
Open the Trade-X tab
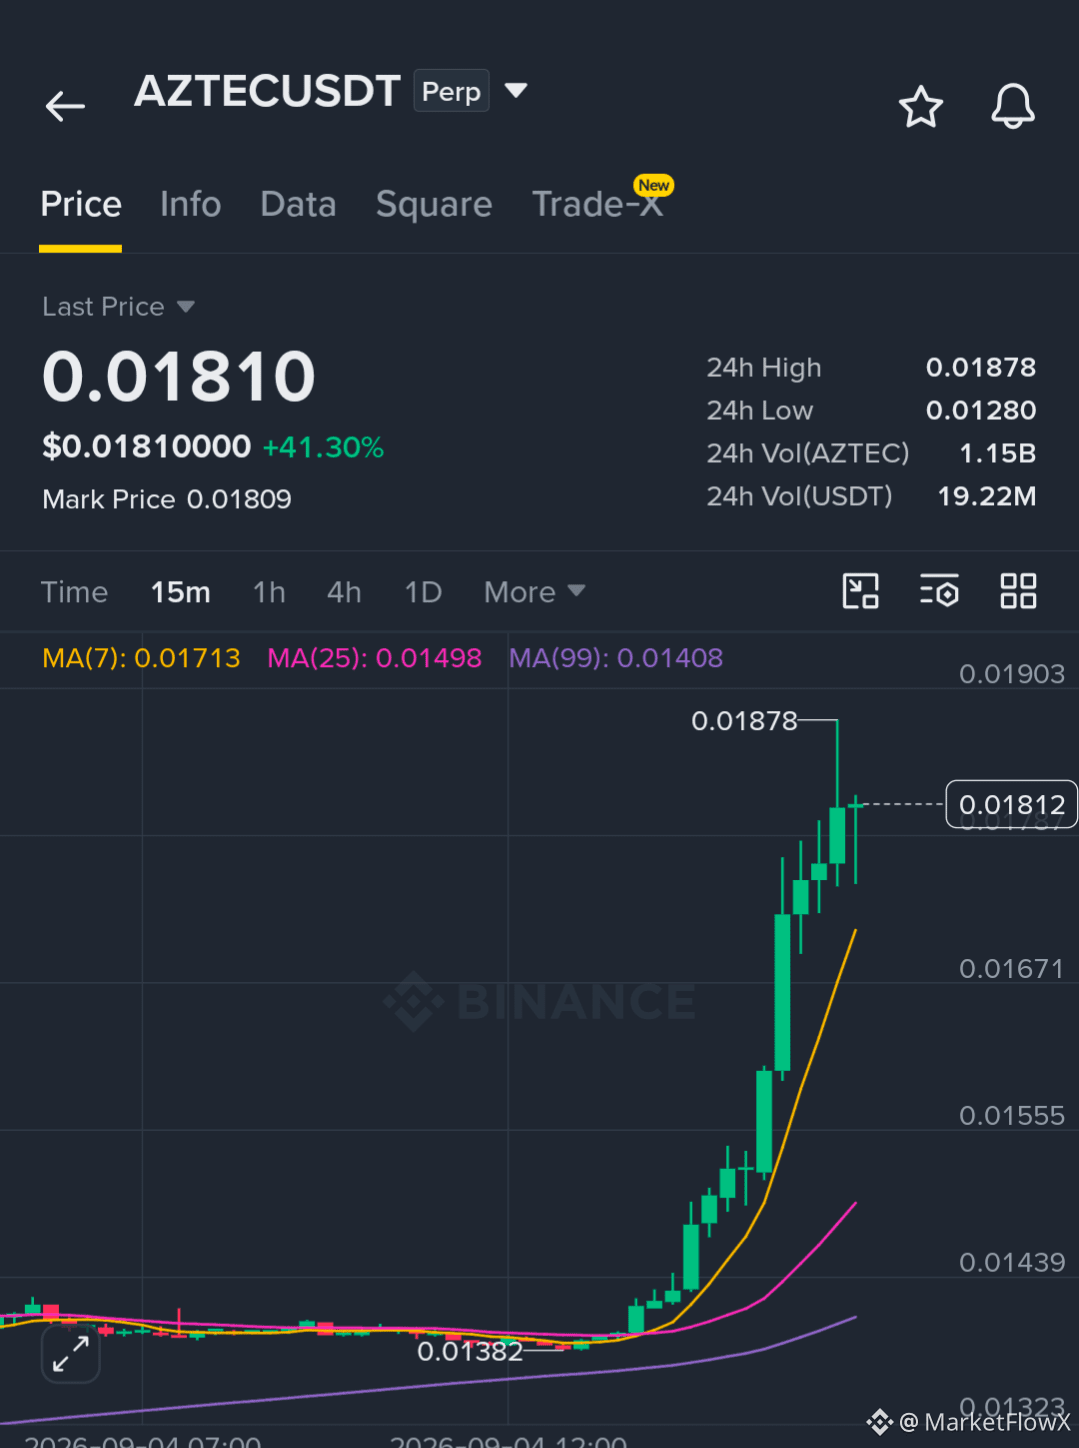click(x=598, y=204)
